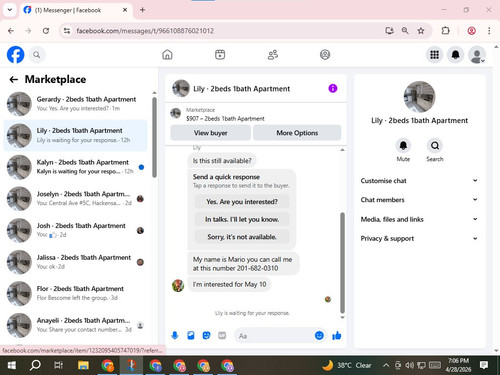Open emoji picker in message box

click(319, 335)
